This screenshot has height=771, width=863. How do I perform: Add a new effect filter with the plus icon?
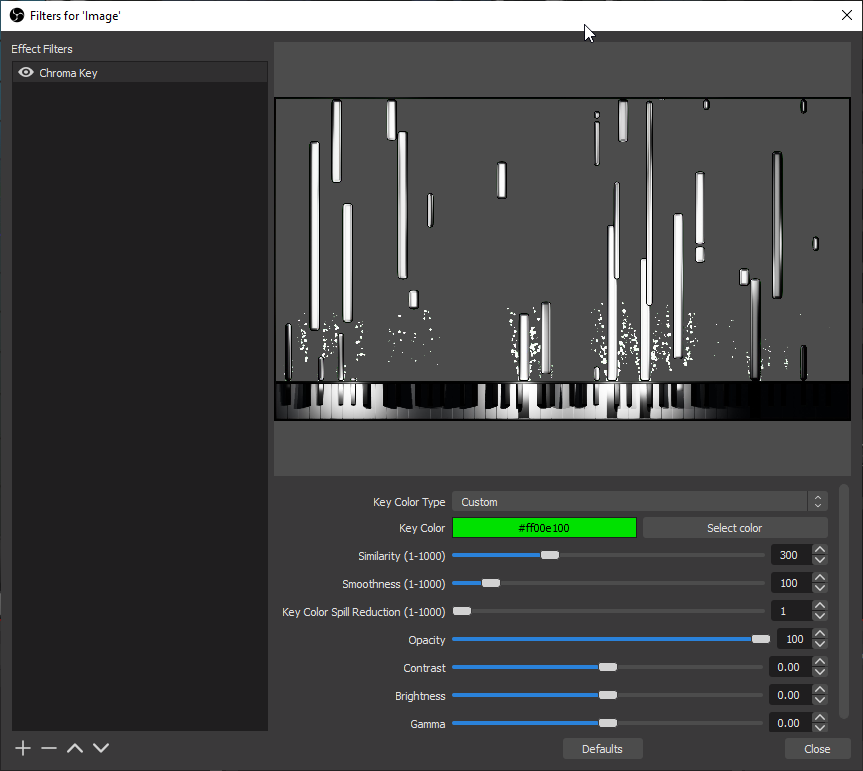tap(23, 748)
